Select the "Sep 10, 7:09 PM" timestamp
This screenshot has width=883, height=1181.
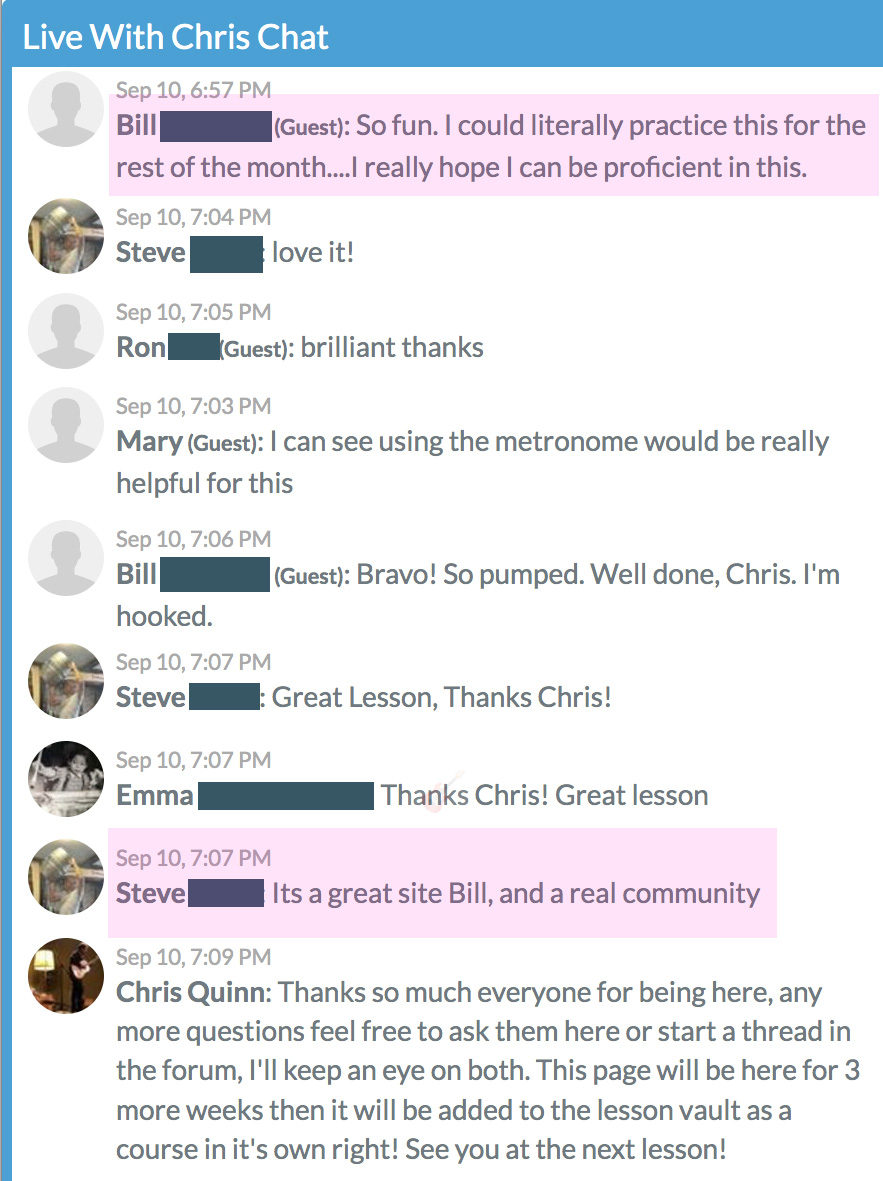click(193, 957)
